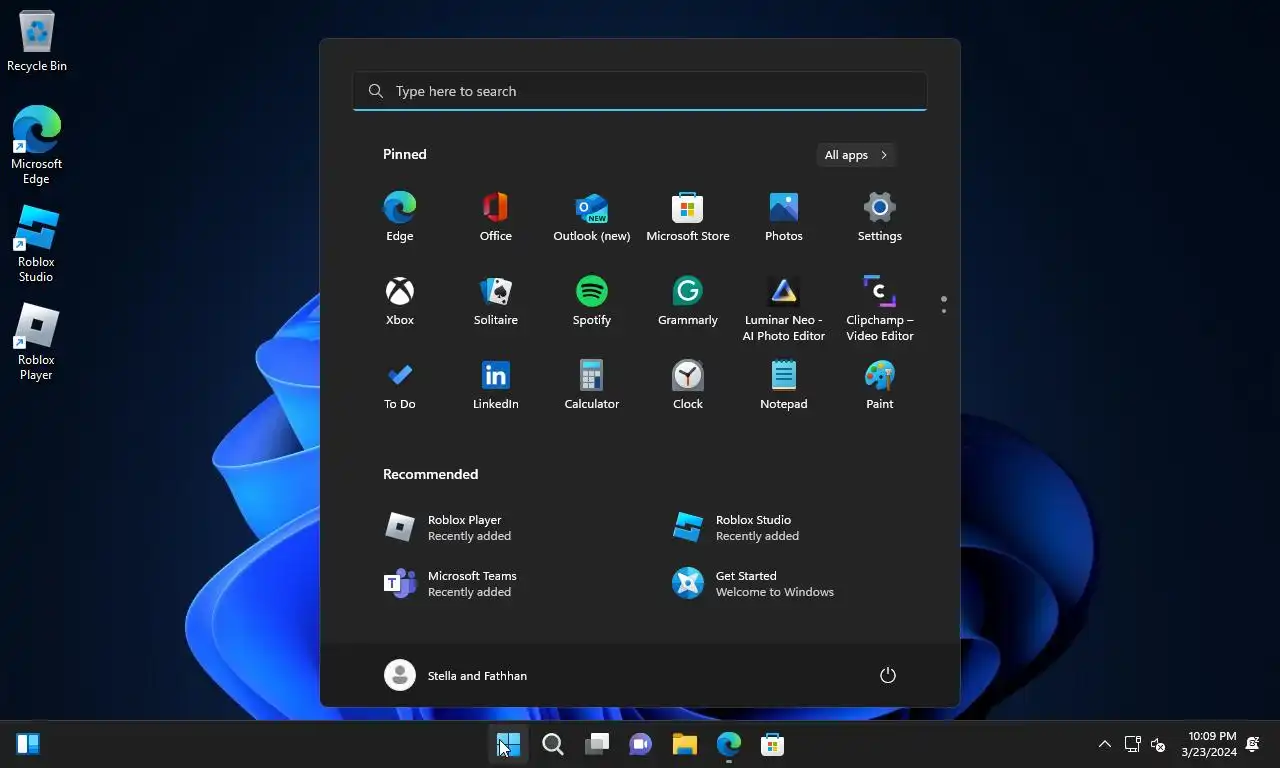Launch Notepad from pinned apps
Image resolution: width=1280 pixels, height=768 pixels.
tap(783, 385)
